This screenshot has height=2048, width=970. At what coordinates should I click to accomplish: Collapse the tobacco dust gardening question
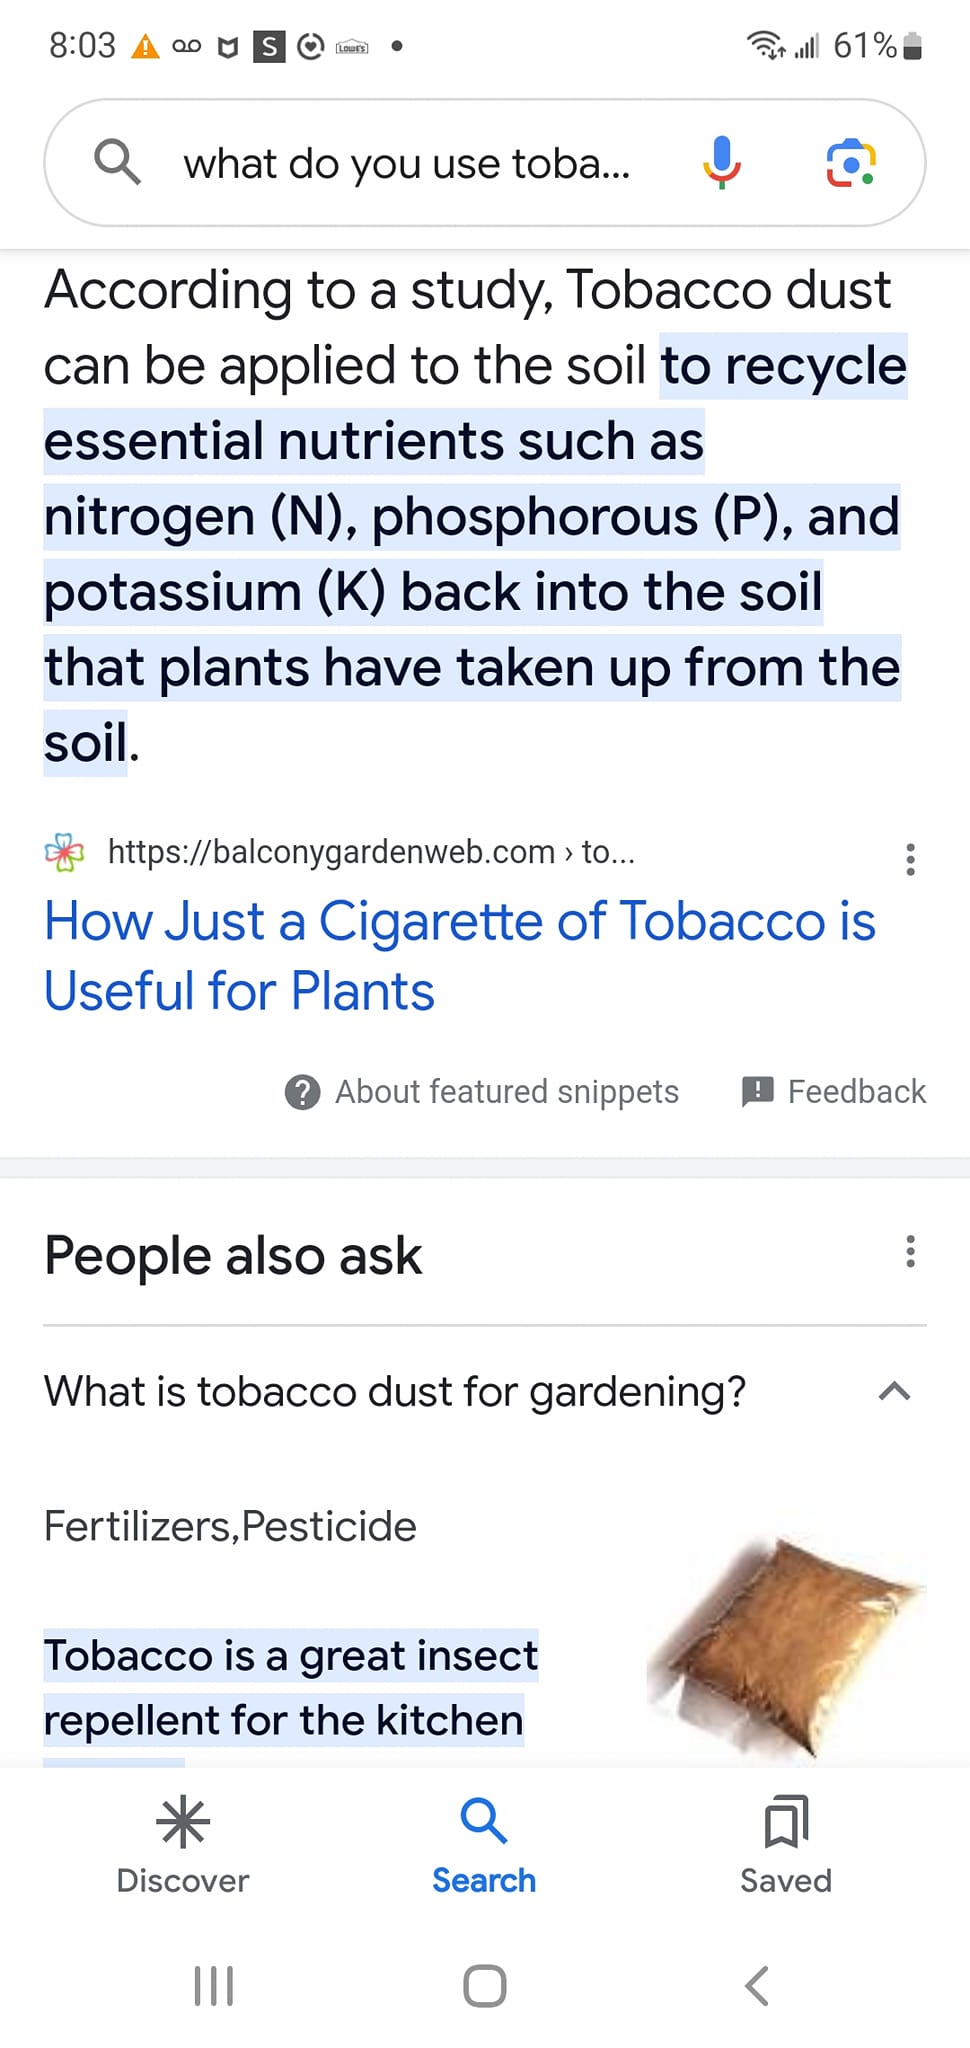coord(894,1391)
